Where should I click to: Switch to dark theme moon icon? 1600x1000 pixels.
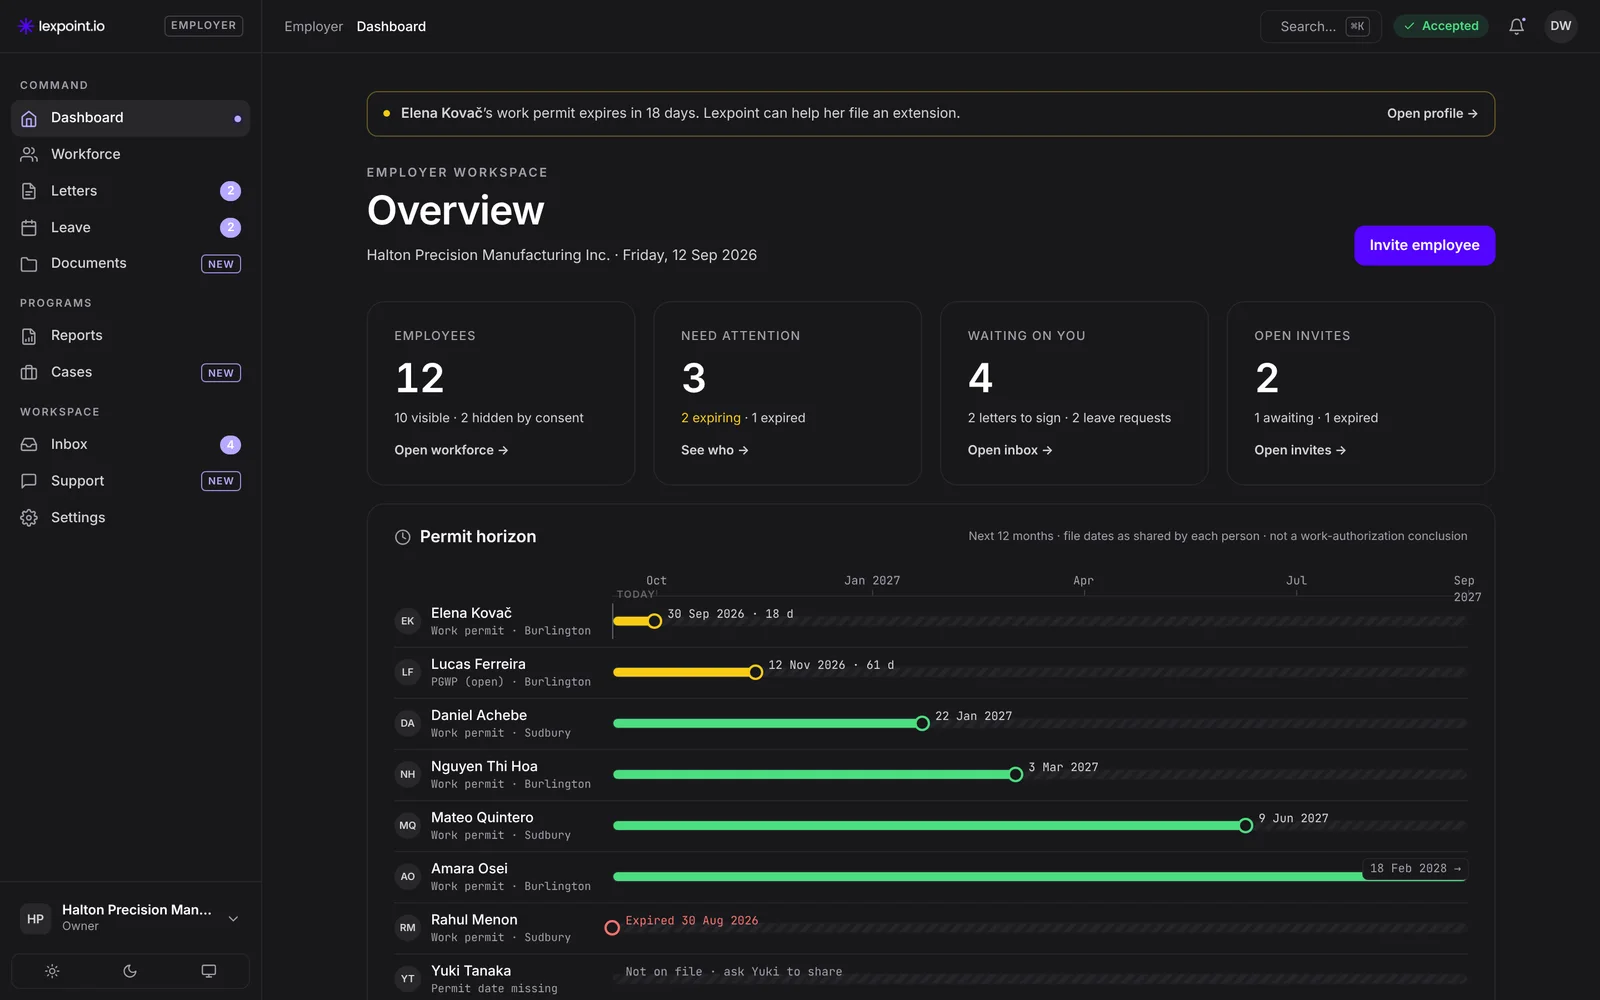(130, 971)
